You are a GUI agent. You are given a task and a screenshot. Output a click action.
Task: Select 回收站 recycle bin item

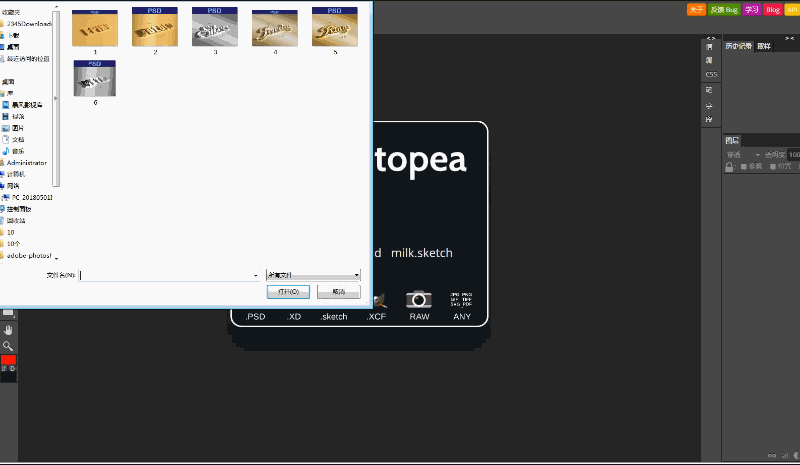point(14,221)
